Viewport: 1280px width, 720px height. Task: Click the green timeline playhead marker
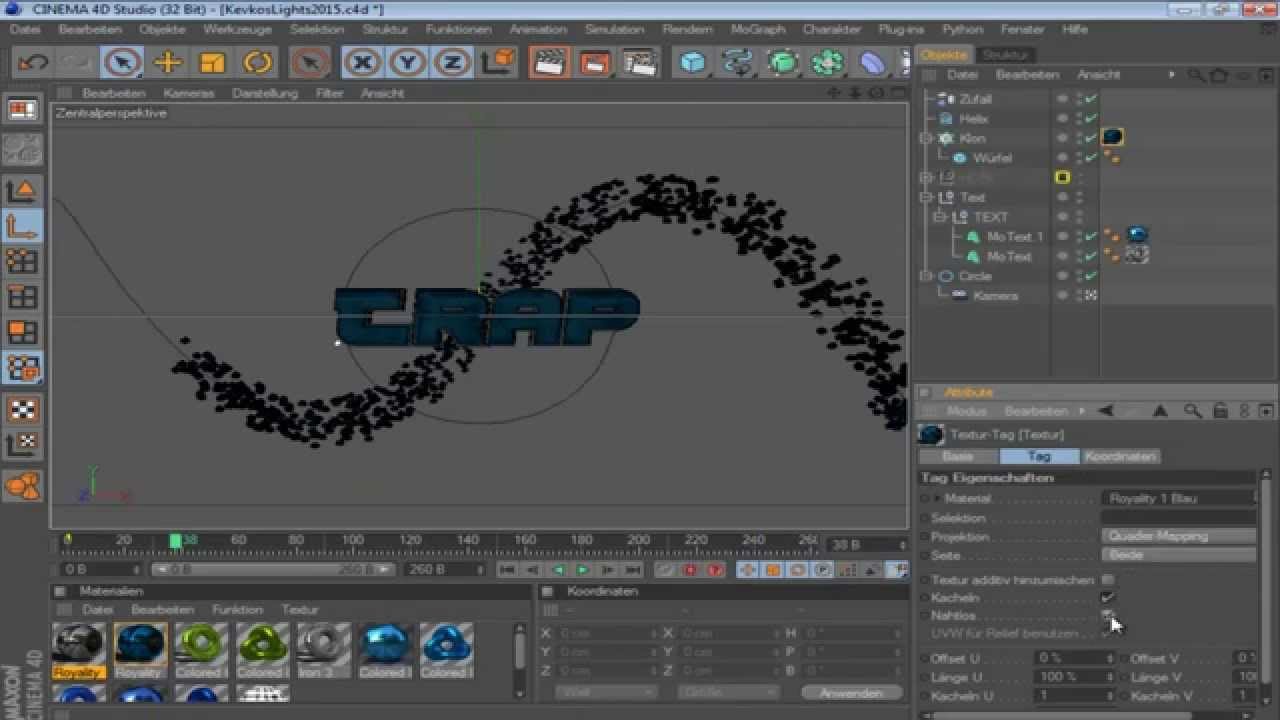(x=176, y=541)
